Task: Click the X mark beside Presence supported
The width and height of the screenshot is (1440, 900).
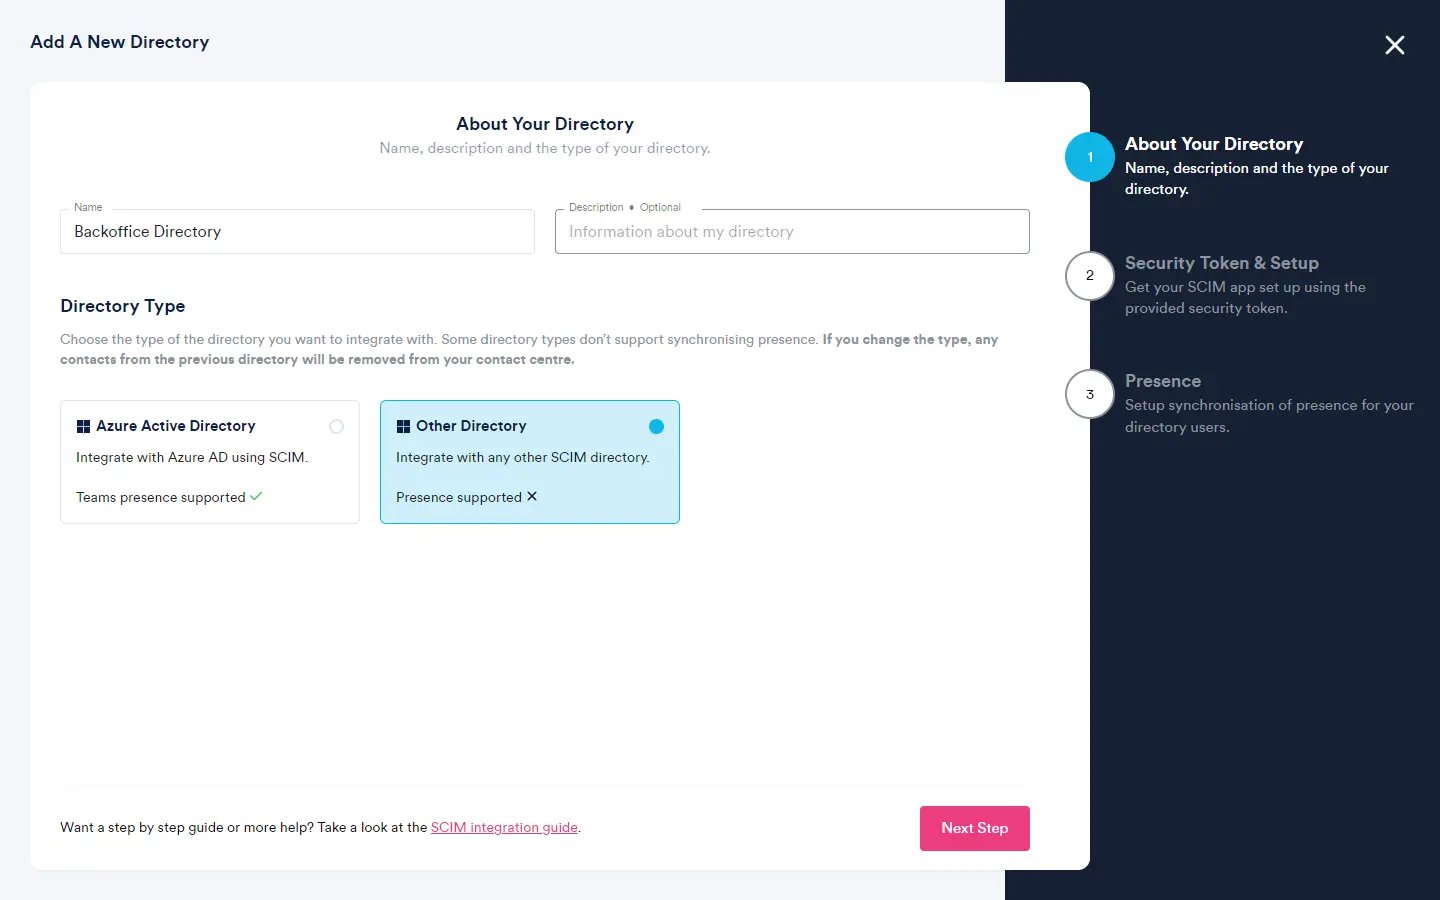Action: [x=531, y=496]
